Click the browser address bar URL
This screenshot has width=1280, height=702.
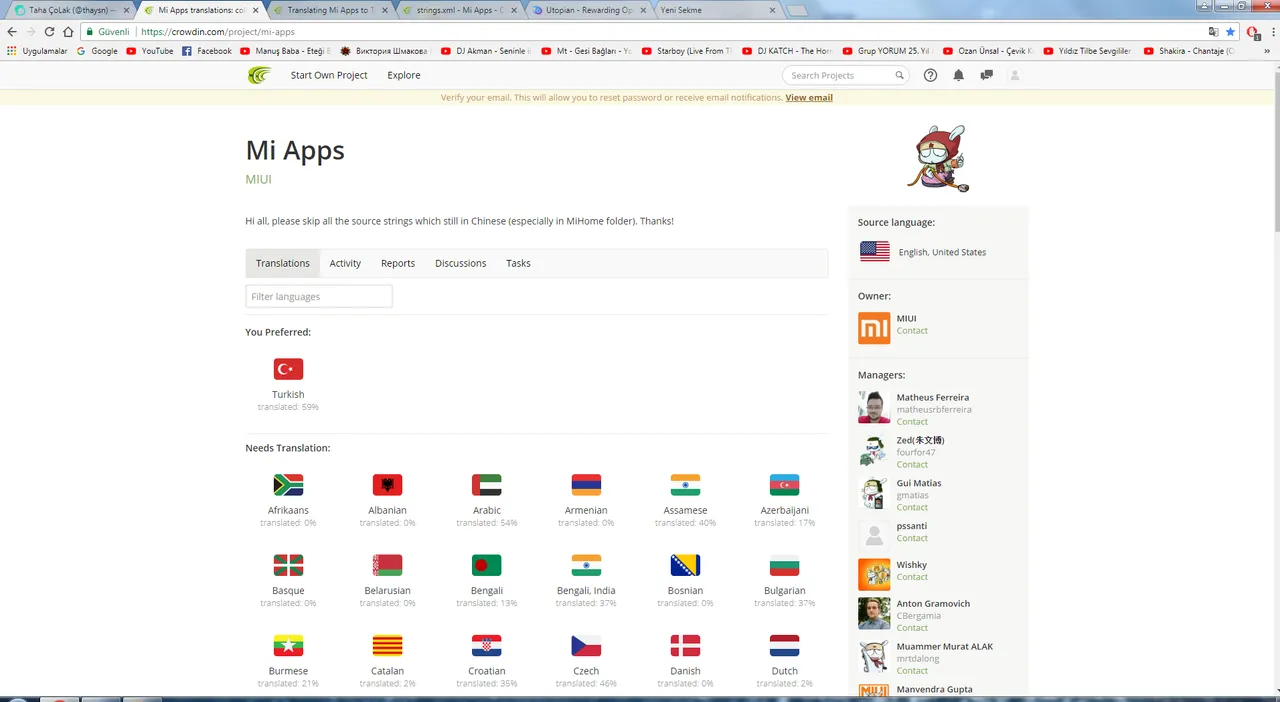pyautogui.click(x=218, y=32)
